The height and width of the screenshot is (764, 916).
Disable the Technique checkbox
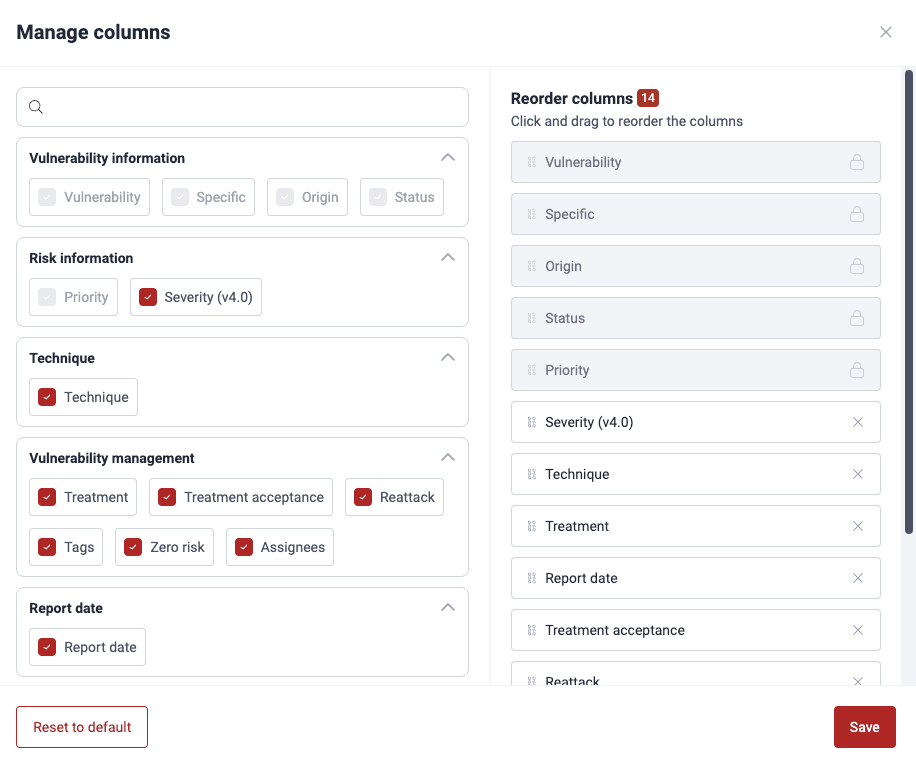(x=46, y=396)
